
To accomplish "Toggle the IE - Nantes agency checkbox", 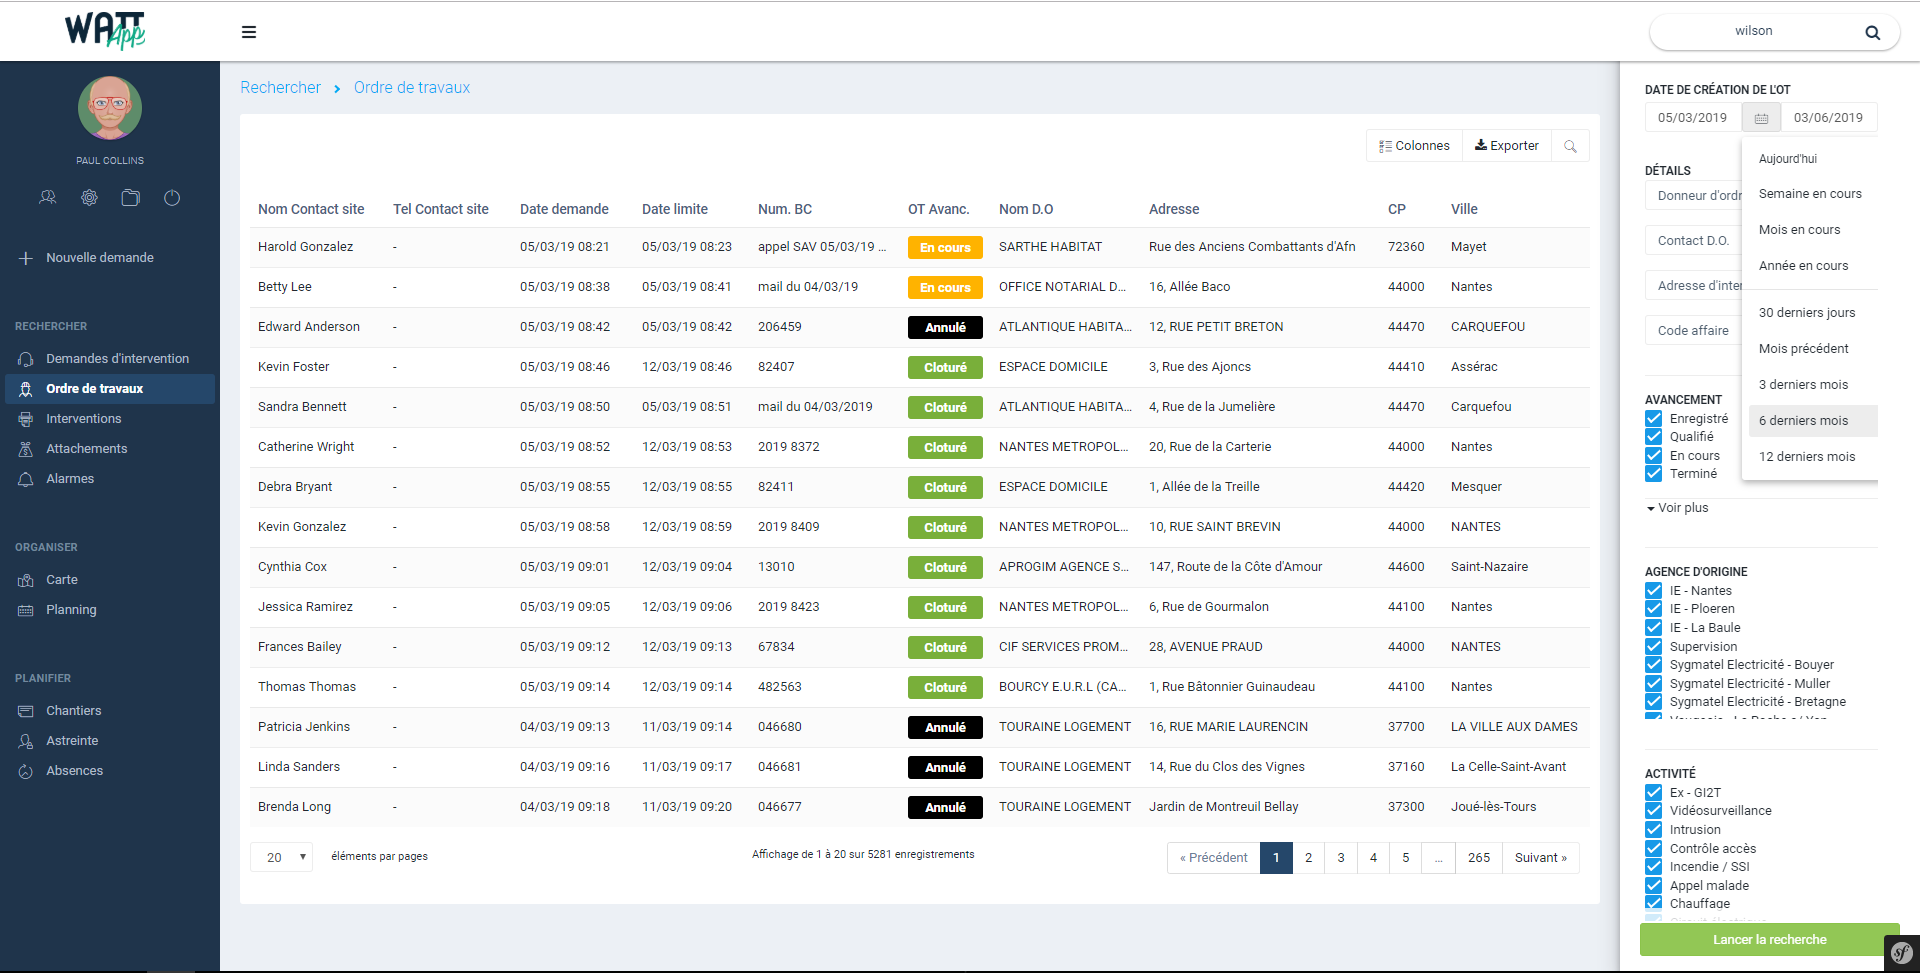I will coord(1654,590).
